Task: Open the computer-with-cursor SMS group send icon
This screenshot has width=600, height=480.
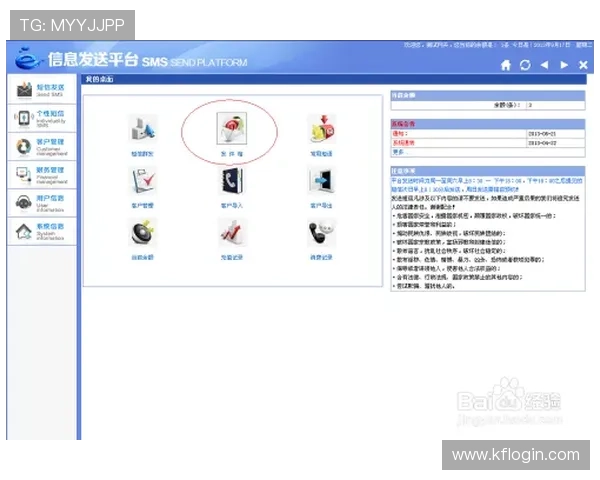Action: [142, 129]
